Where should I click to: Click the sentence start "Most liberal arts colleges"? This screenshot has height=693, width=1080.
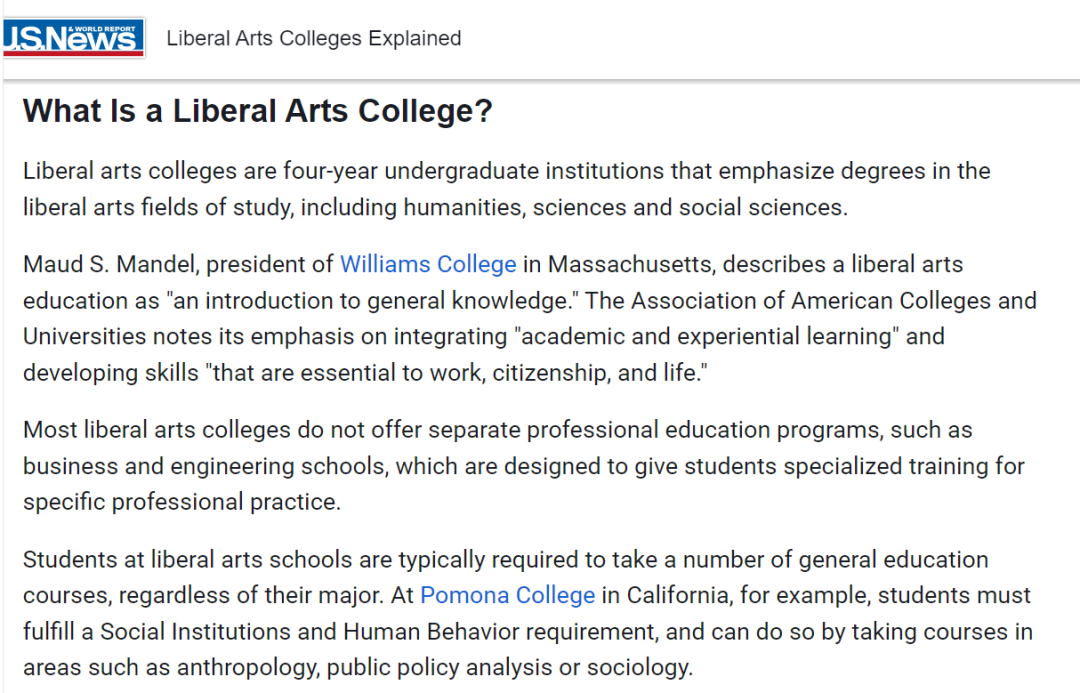[157, 430]
